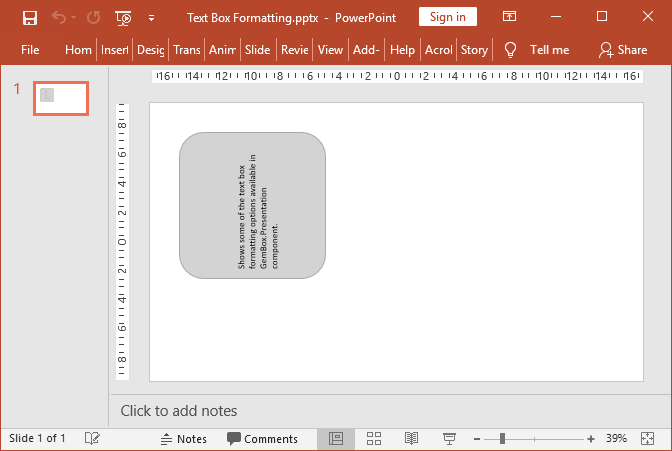This screenshot has height=451, width=672.
Task: Click the zoom slider handle
Action: 502,439
